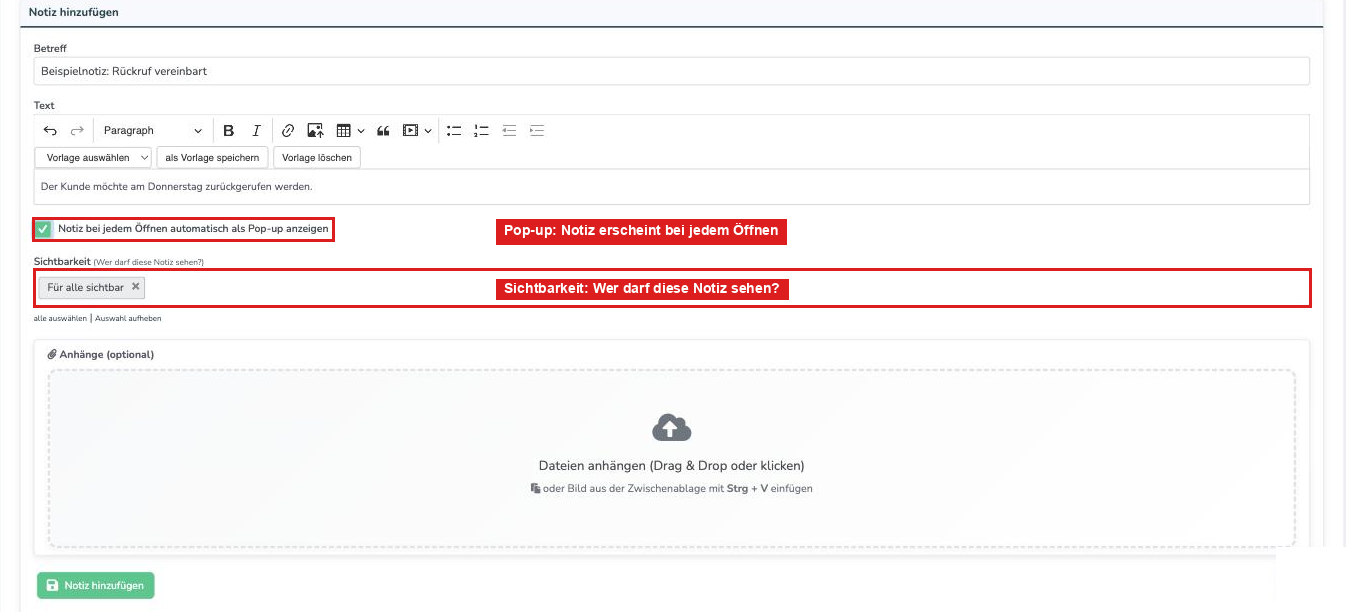Increase indent with the indent icon
The height and width of the screenshot is (612, 1346).
coord(537,131)
